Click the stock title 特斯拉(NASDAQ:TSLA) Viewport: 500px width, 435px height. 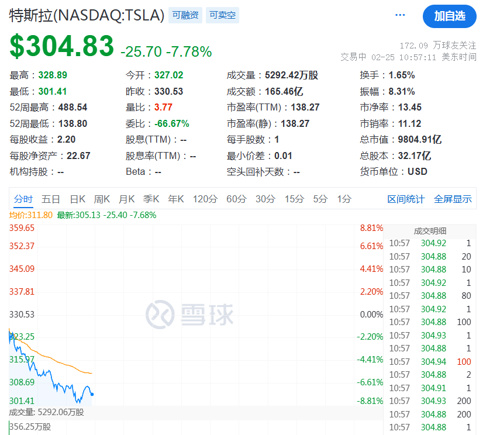[87, 15]
